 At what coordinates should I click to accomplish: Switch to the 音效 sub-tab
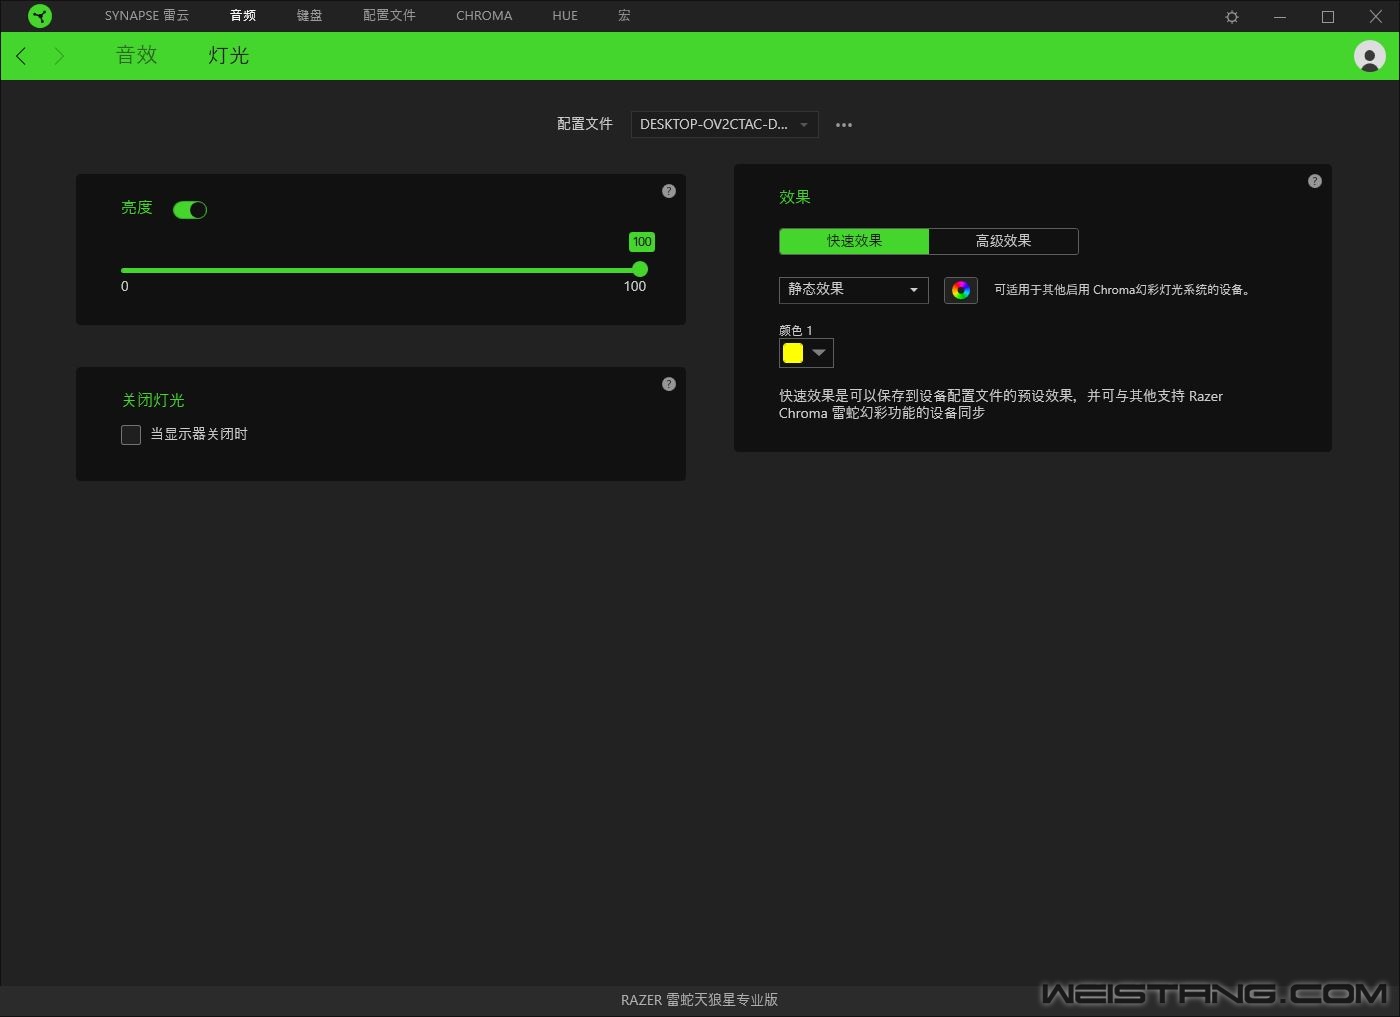137,56
